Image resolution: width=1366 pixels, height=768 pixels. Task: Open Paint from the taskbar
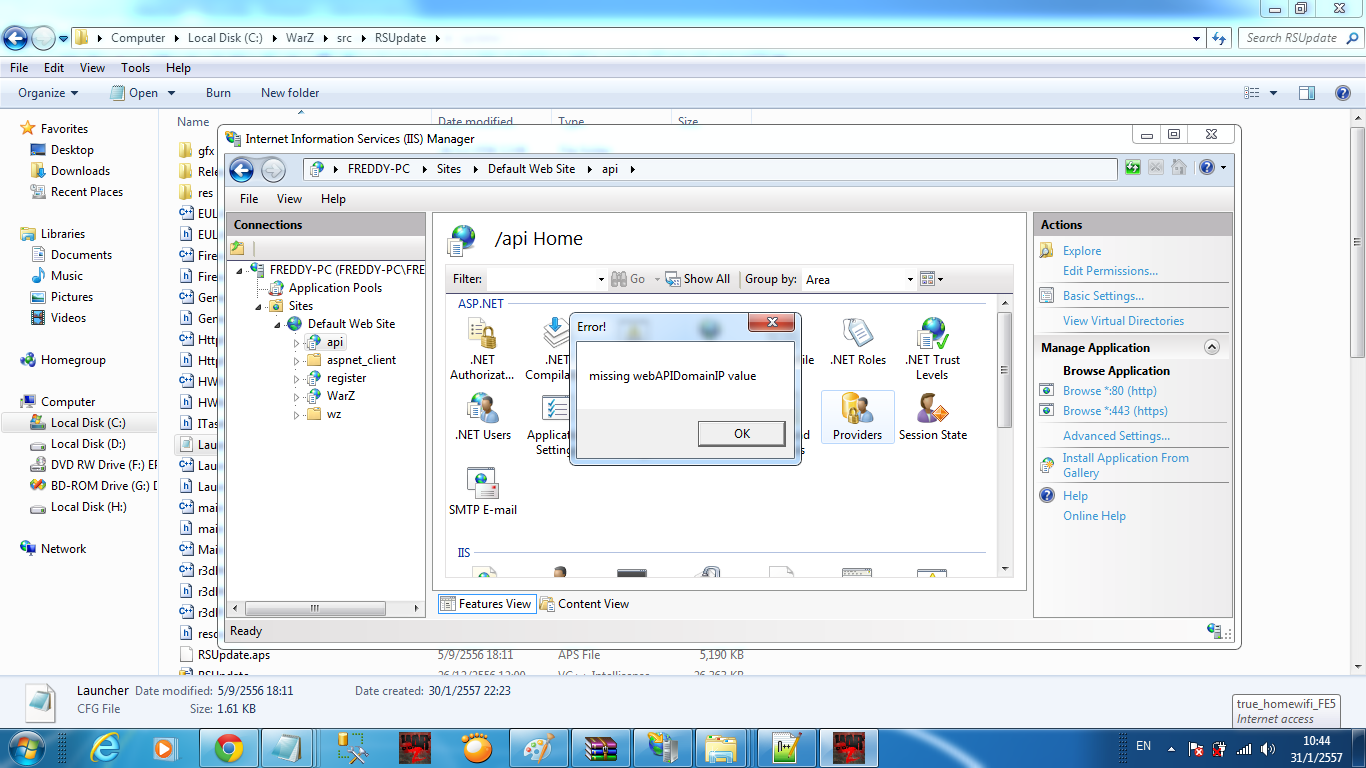538,748
